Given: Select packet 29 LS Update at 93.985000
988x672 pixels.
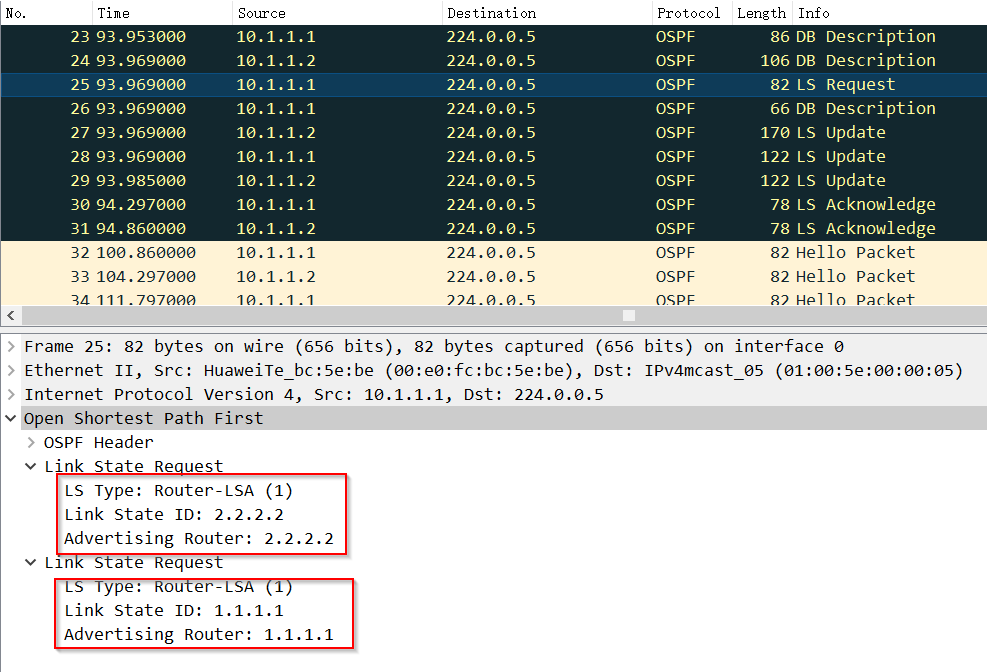Looking at the screenshot, I should click(x=493, y=180).
